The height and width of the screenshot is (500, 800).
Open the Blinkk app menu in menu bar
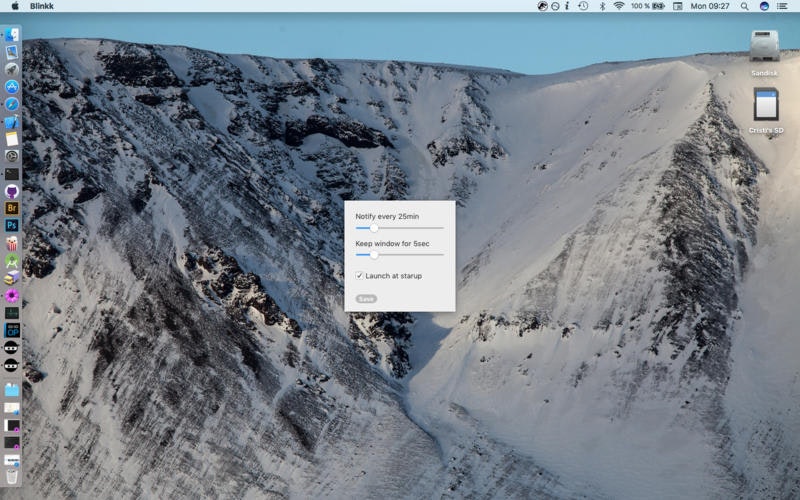click(42, 6)
